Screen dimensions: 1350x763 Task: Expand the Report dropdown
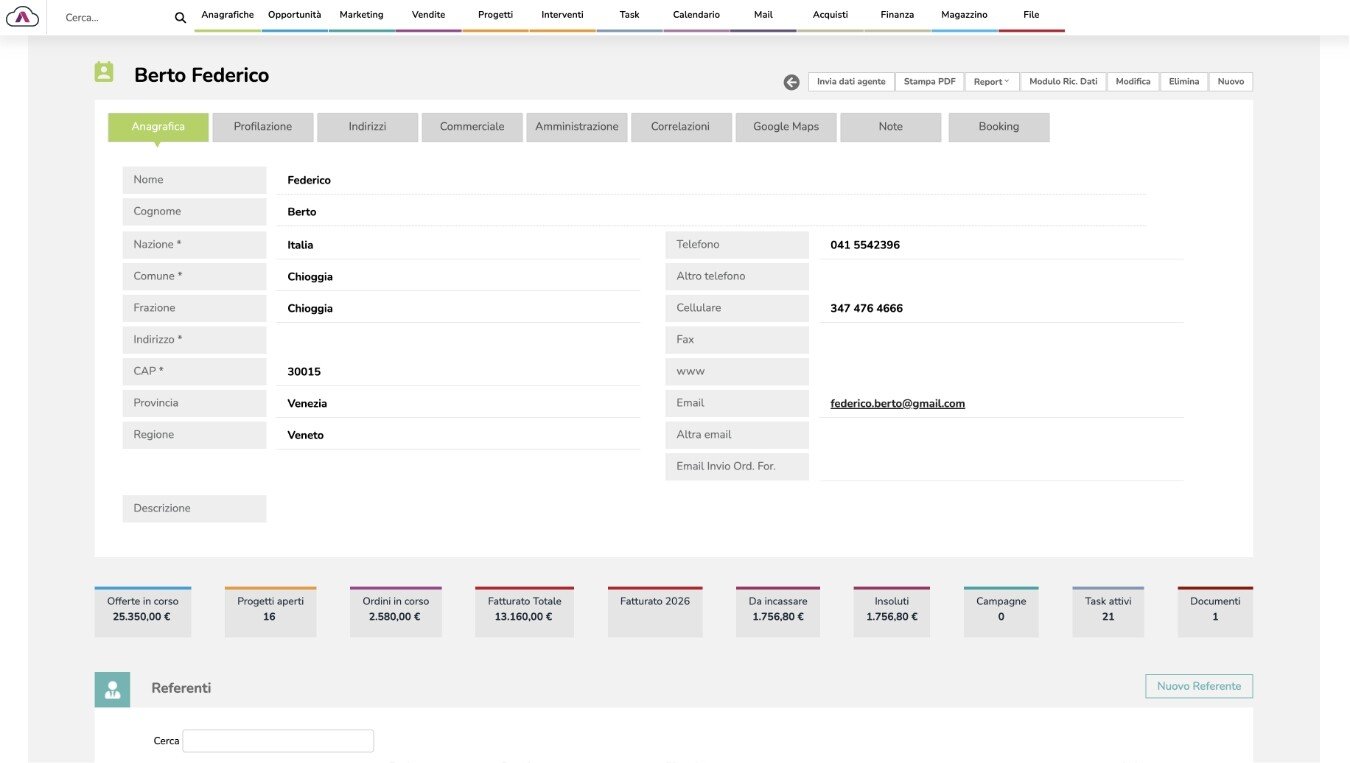click(991, 82)
